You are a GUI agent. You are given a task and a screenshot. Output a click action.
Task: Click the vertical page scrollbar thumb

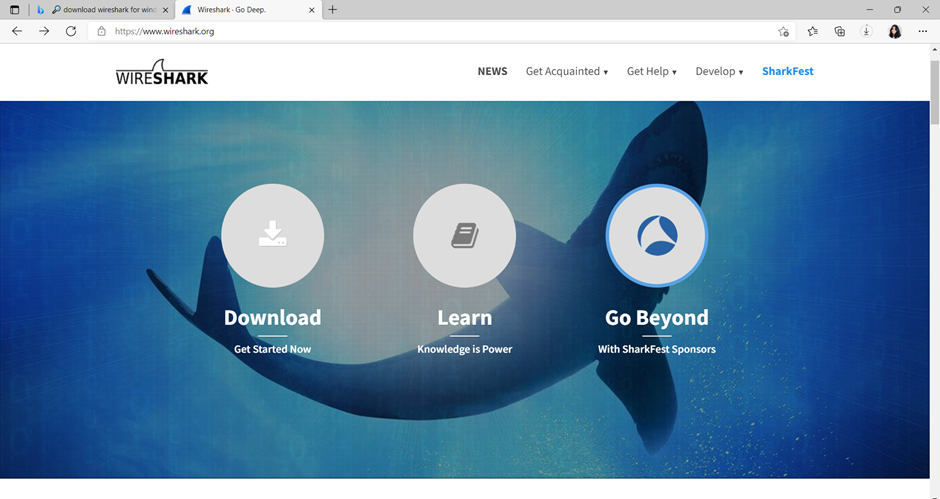click(x=935, y=92)
